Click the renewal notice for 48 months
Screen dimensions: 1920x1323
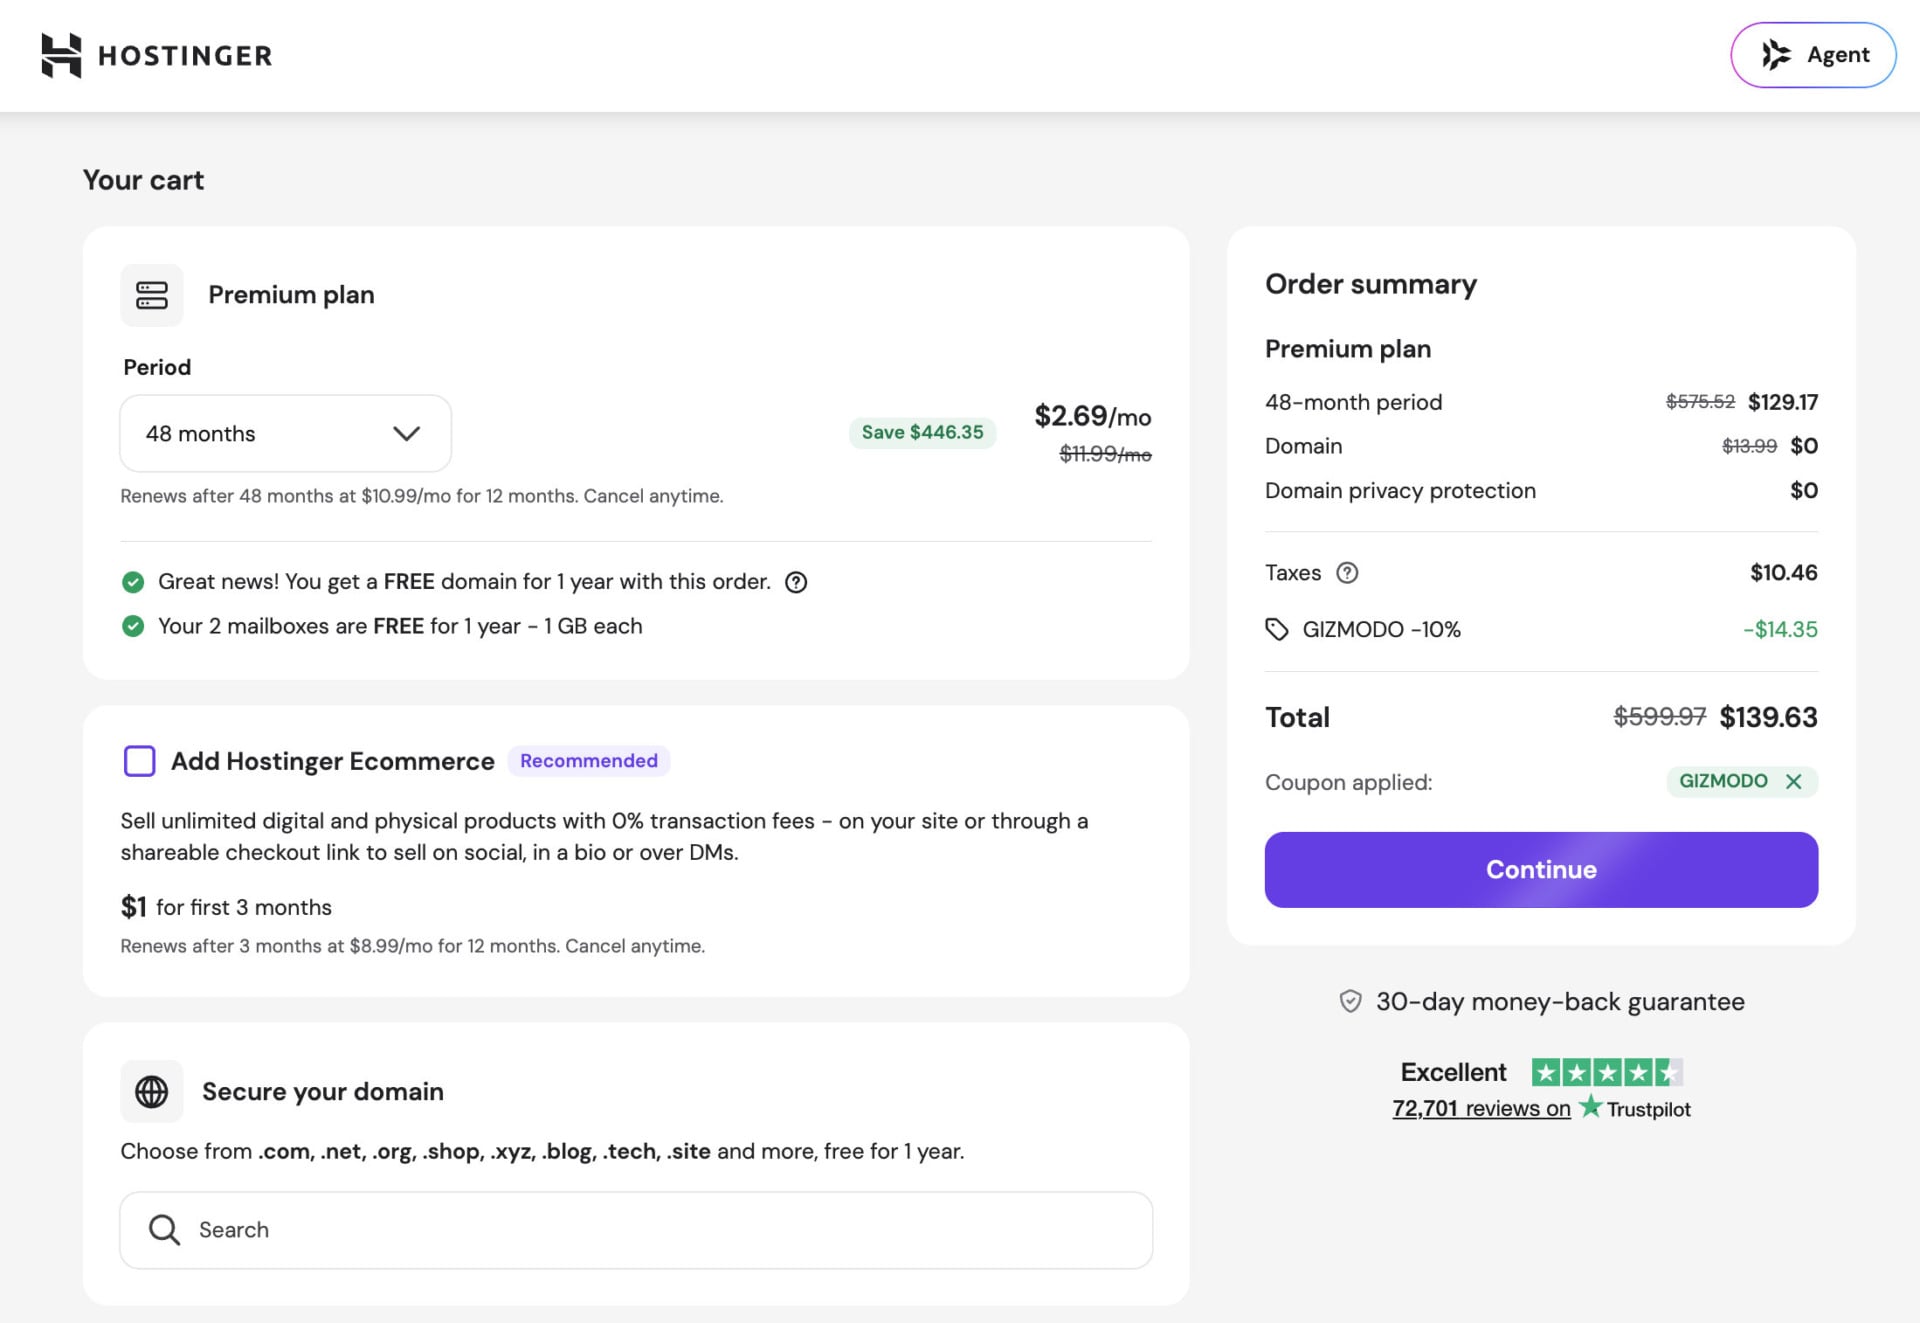point(422,496)
